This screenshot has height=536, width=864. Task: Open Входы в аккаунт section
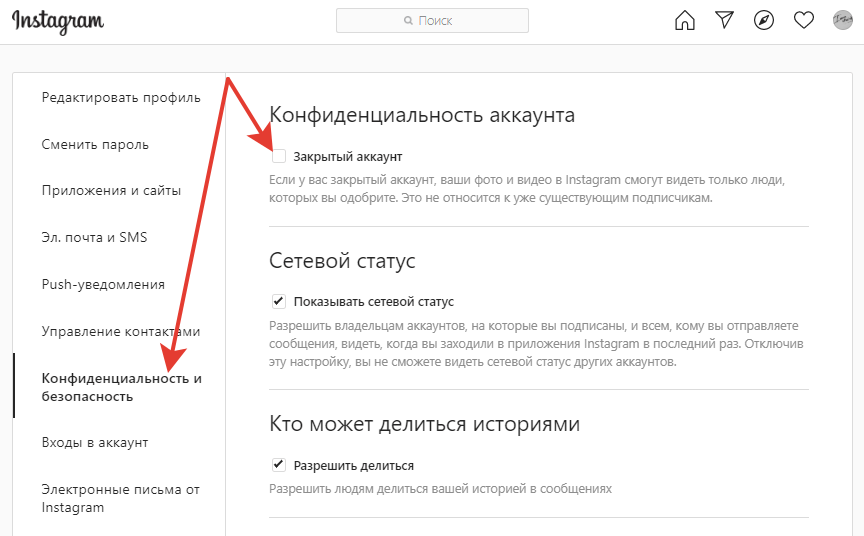(95, 442)
